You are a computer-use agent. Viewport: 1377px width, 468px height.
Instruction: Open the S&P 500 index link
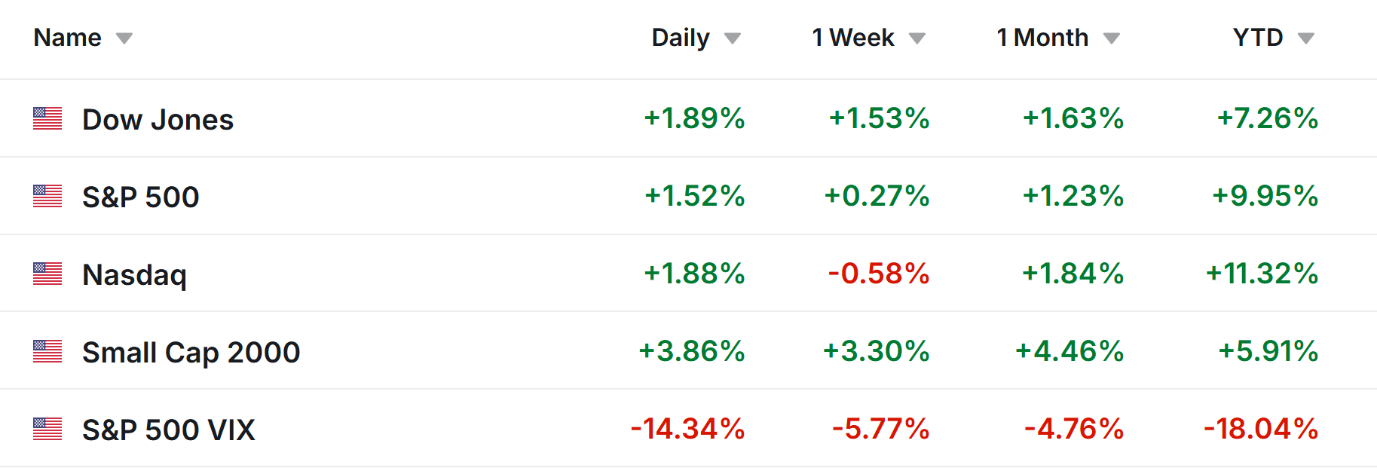click(x=141, y=197)
